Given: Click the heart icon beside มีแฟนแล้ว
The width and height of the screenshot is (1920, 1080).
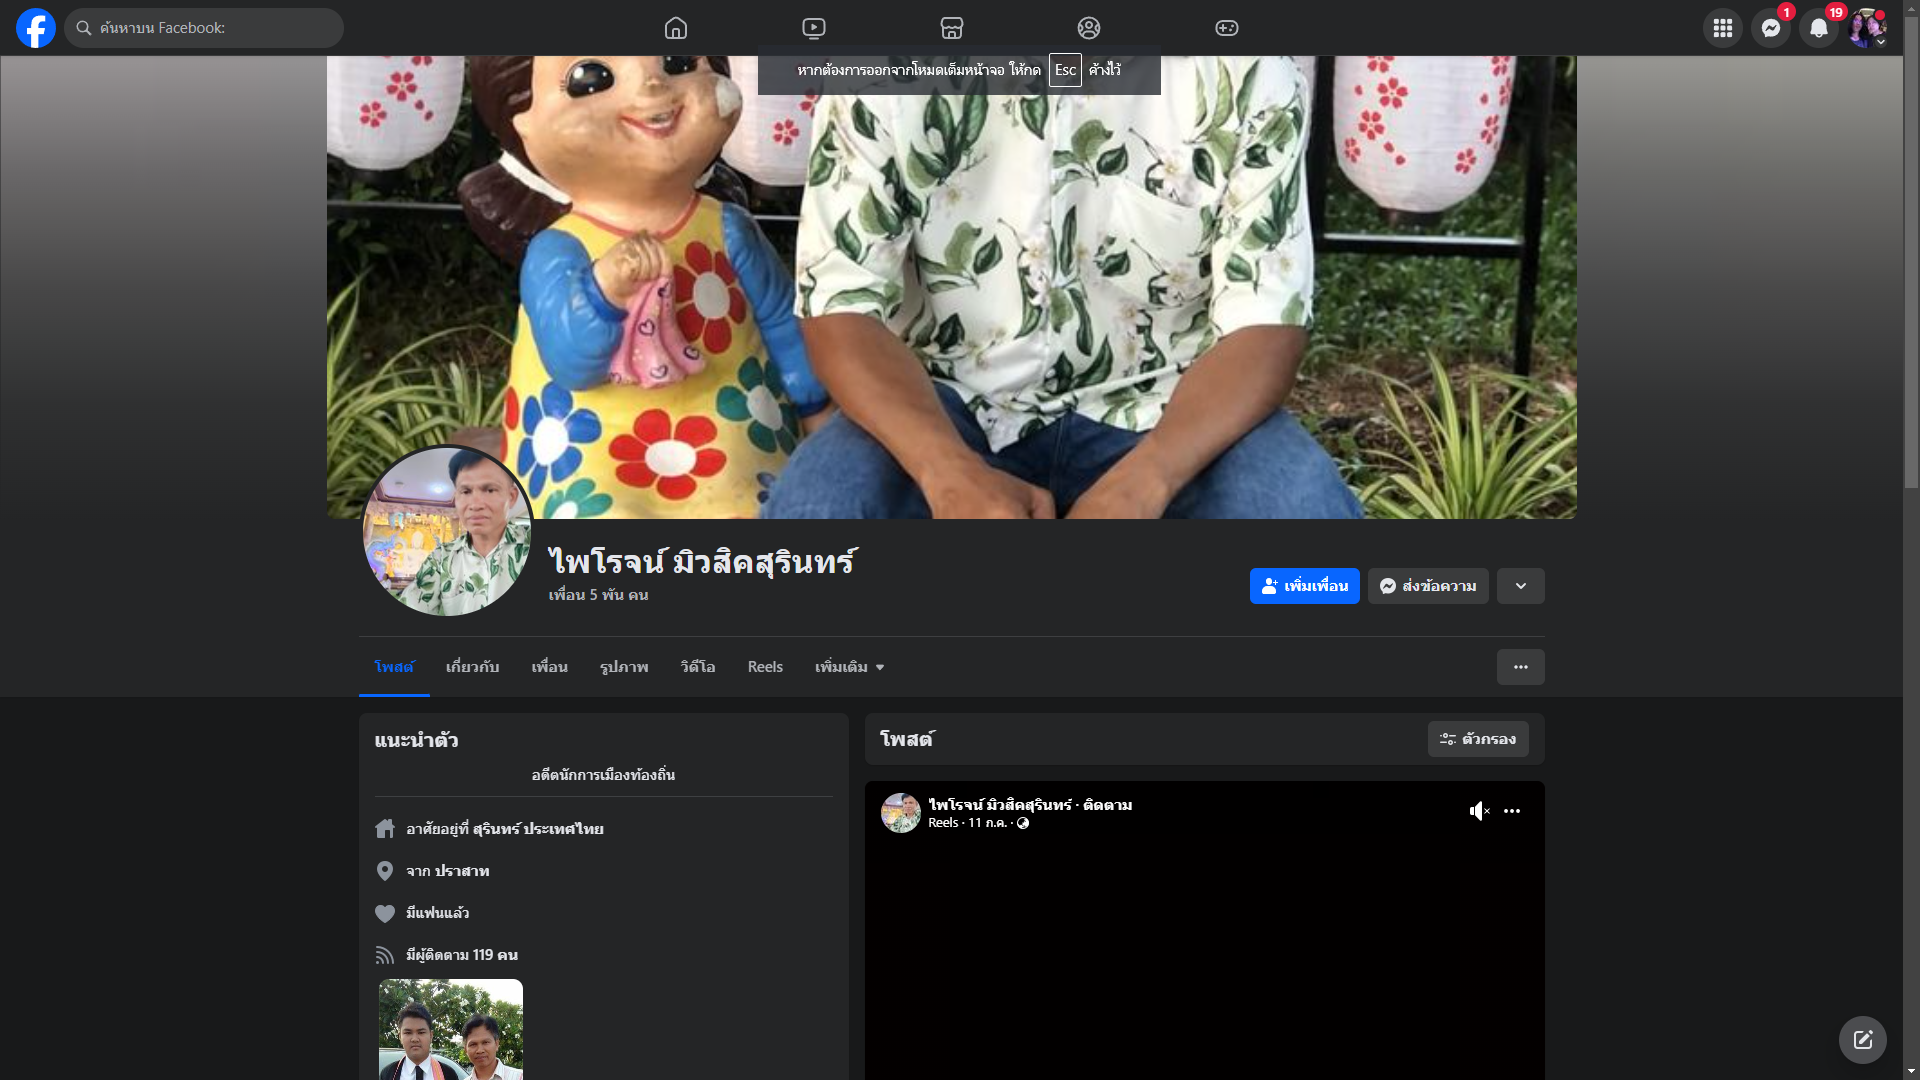Looking at the screenshot, I should pyautogui.click(x=385, y=913).
